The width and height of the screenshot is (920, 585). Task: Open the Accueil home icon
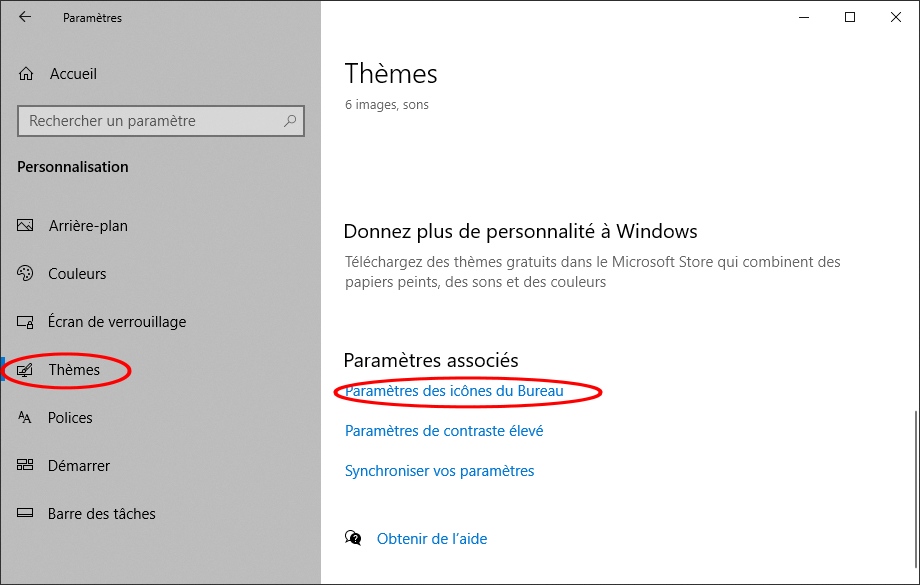[26, 74]
